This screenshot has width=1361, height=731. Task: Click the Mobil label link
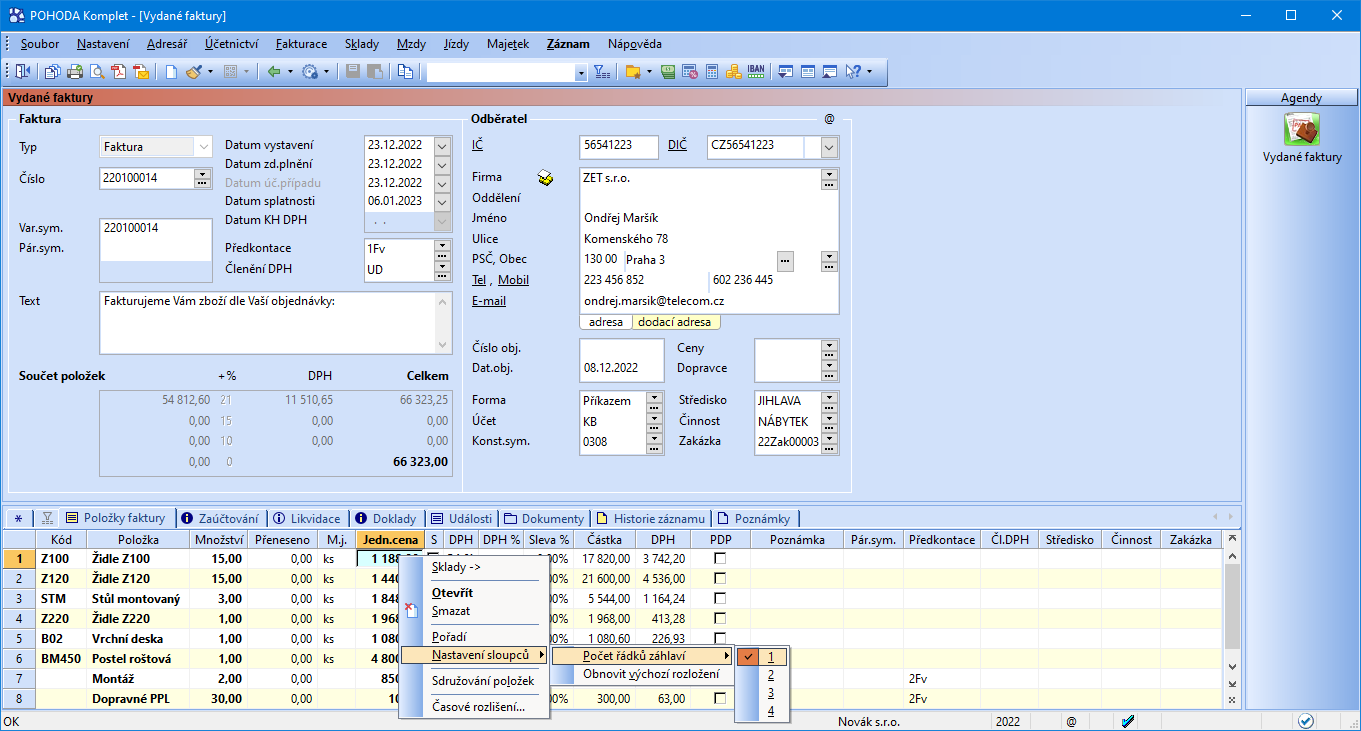(x=514, y=280)
